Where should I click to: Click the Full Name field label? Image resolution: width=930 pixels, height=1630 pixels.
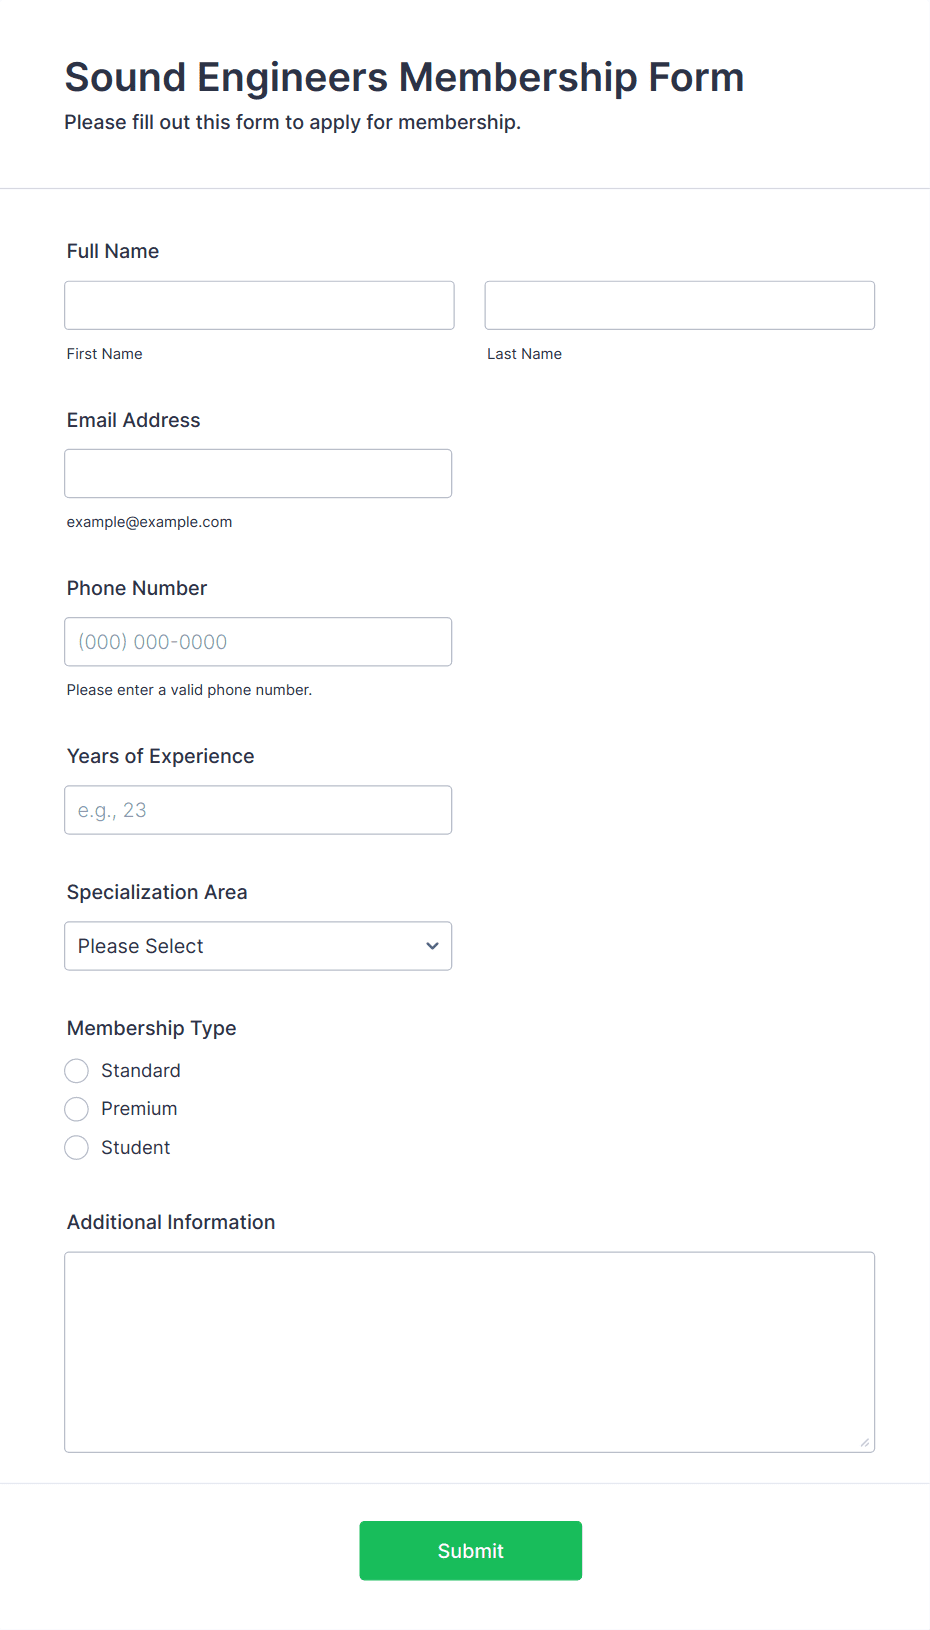click(113, 251)
